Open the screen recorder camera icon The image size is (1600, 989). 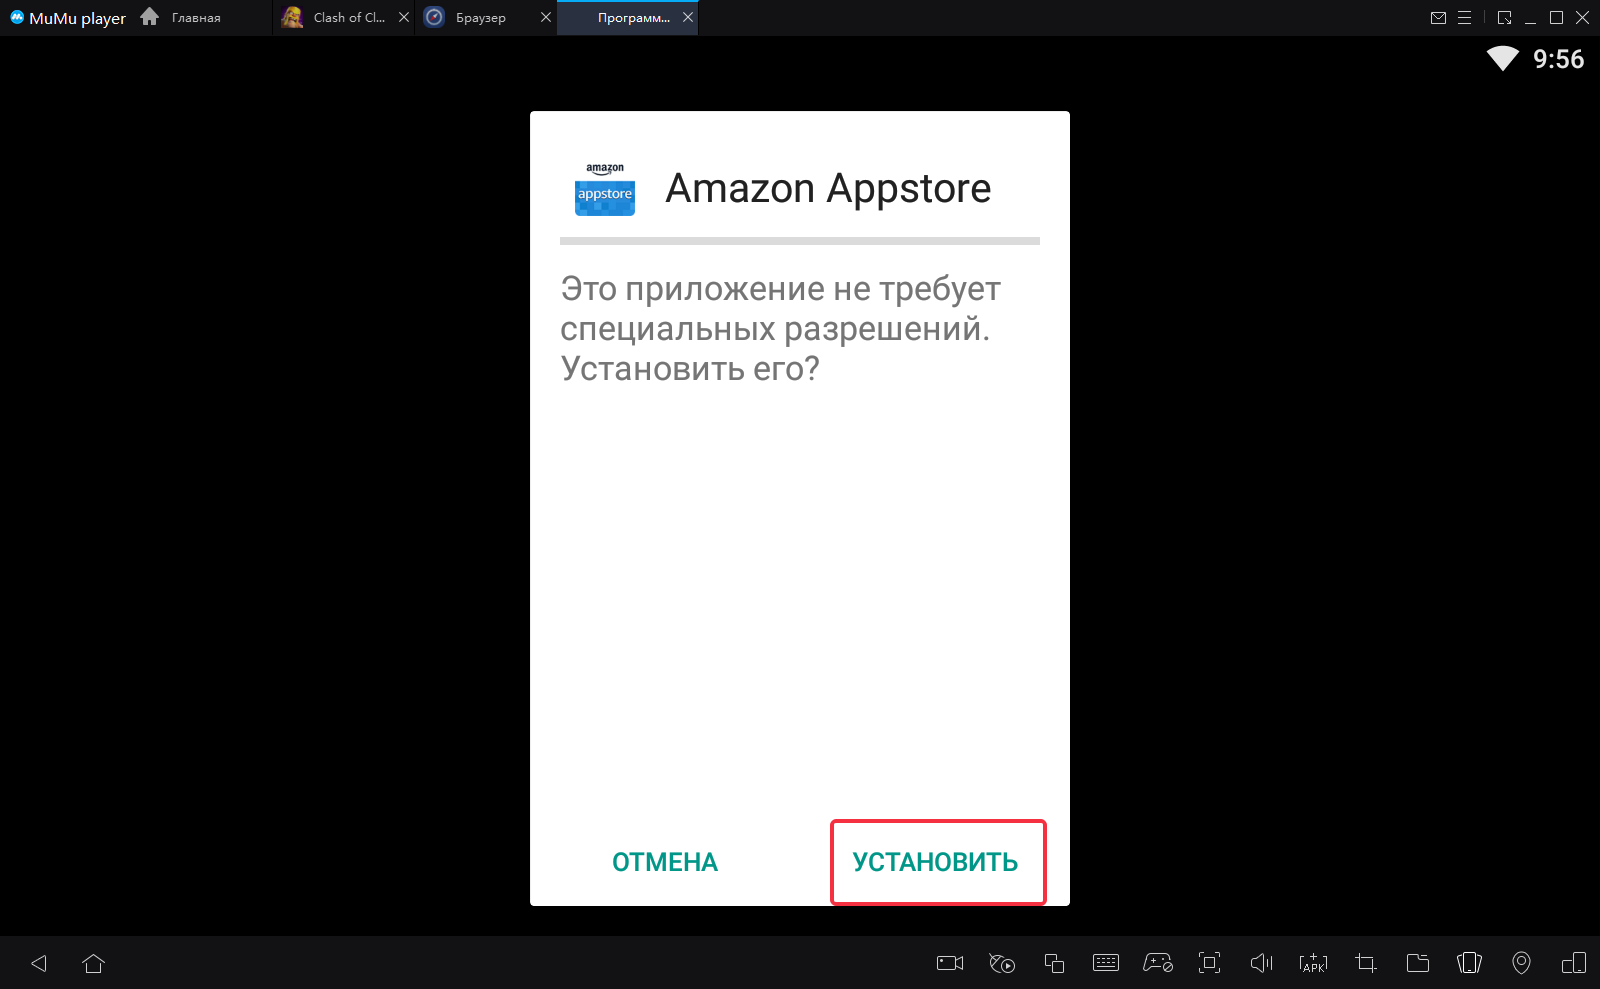click(950, 963)
